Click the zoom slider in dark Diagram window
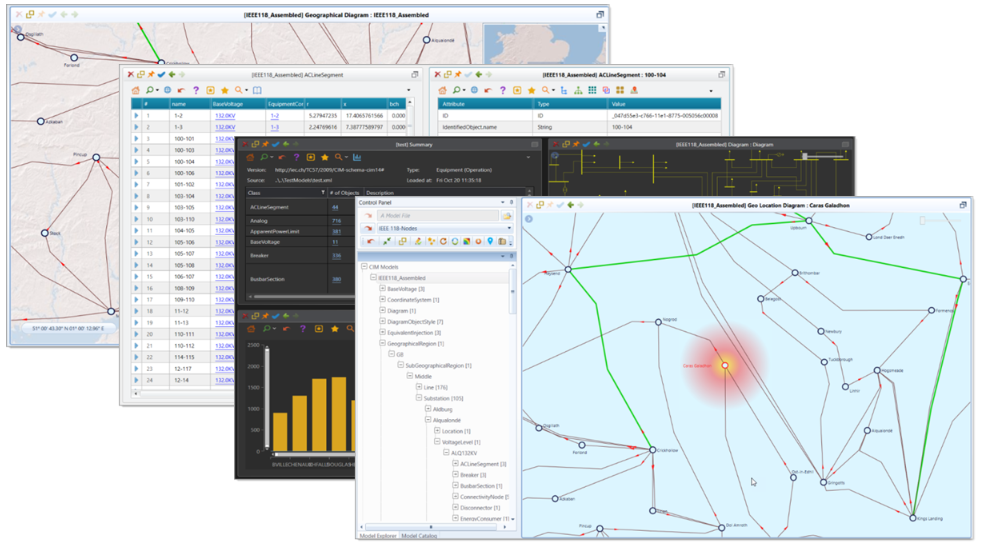 coord(822,156)
